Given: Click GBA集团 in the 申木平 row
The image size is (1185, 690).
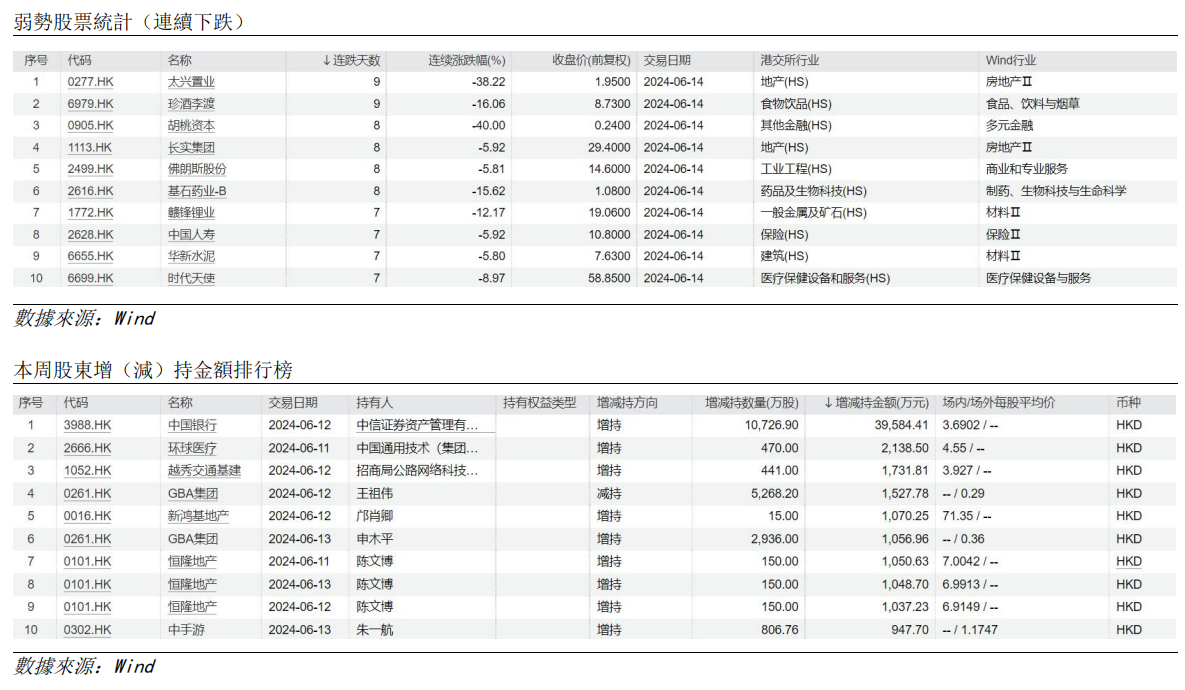Looking at the screenshot, I should (x=193, y=539).
